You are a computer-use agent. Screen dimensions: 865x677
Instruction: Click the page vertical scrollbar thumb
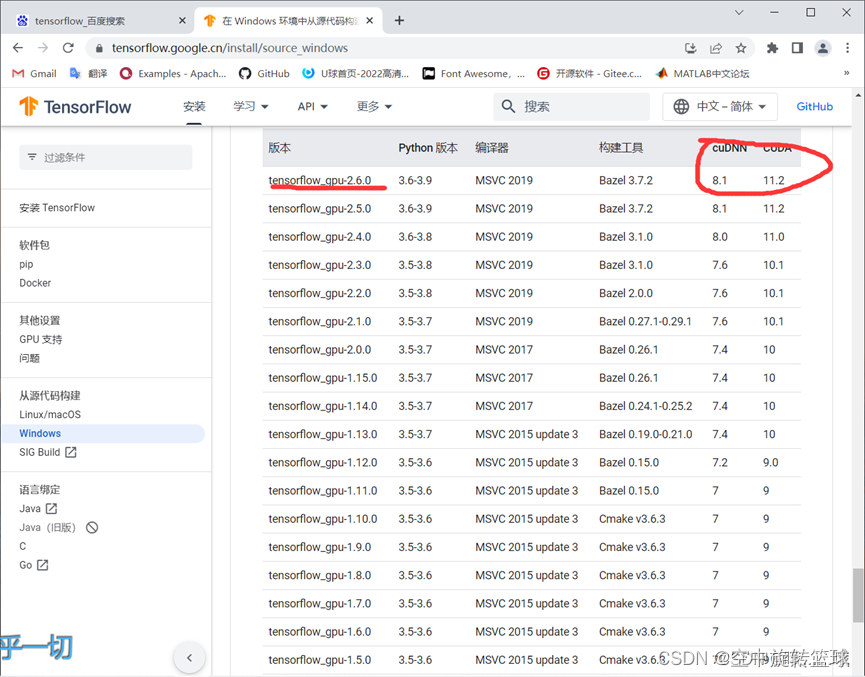[857, 595]
